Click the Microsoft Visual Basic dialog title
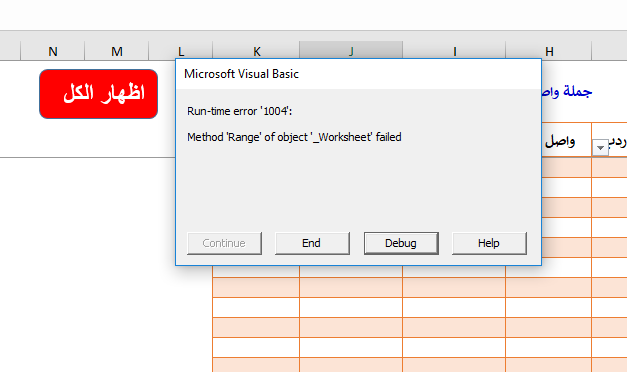This screenshot has height=372, width=627. click(x=241, y=74)
